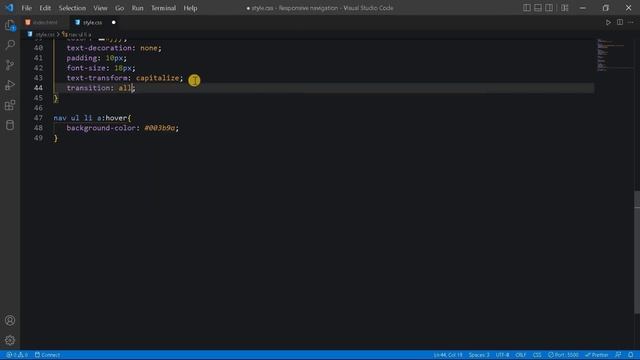Open the Edit menu
640x360 pixels.
click(45, 8)
